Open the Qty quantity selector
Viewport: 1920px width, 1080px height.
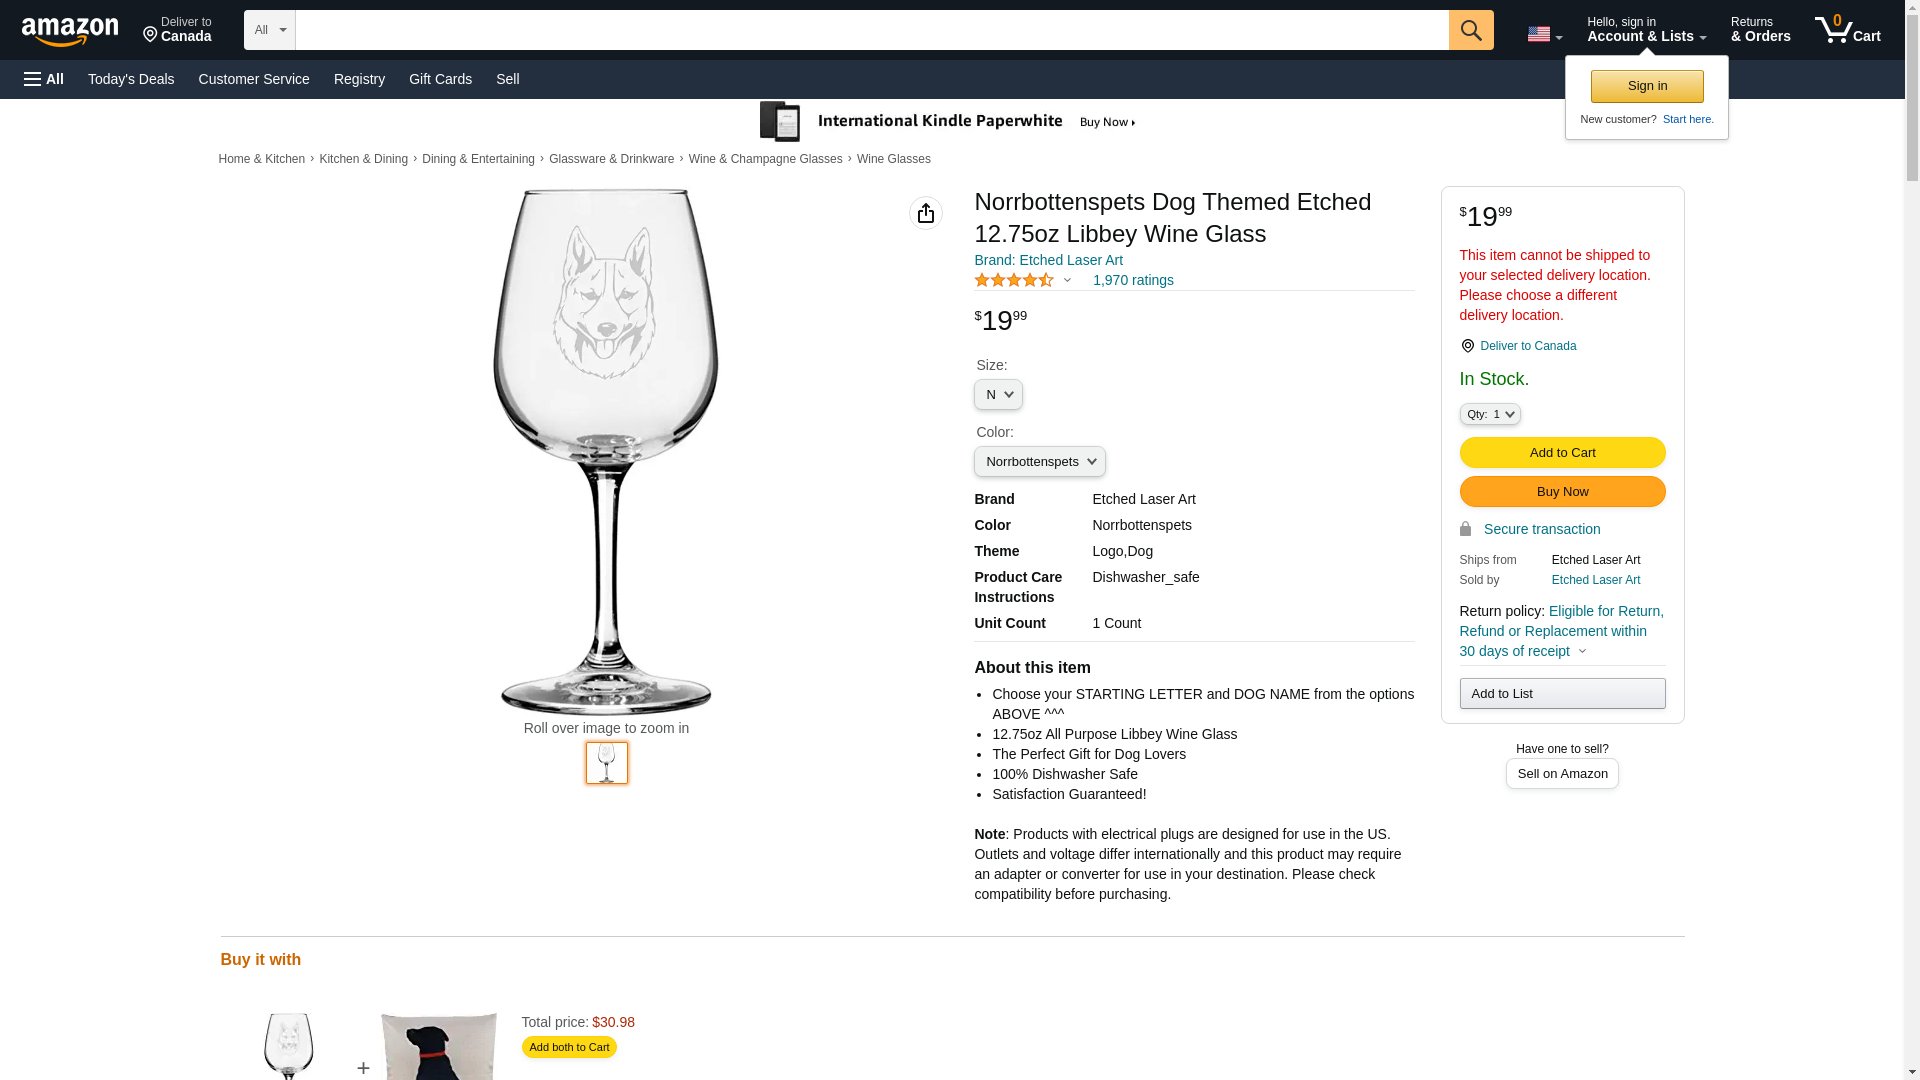click(1490, 414)
